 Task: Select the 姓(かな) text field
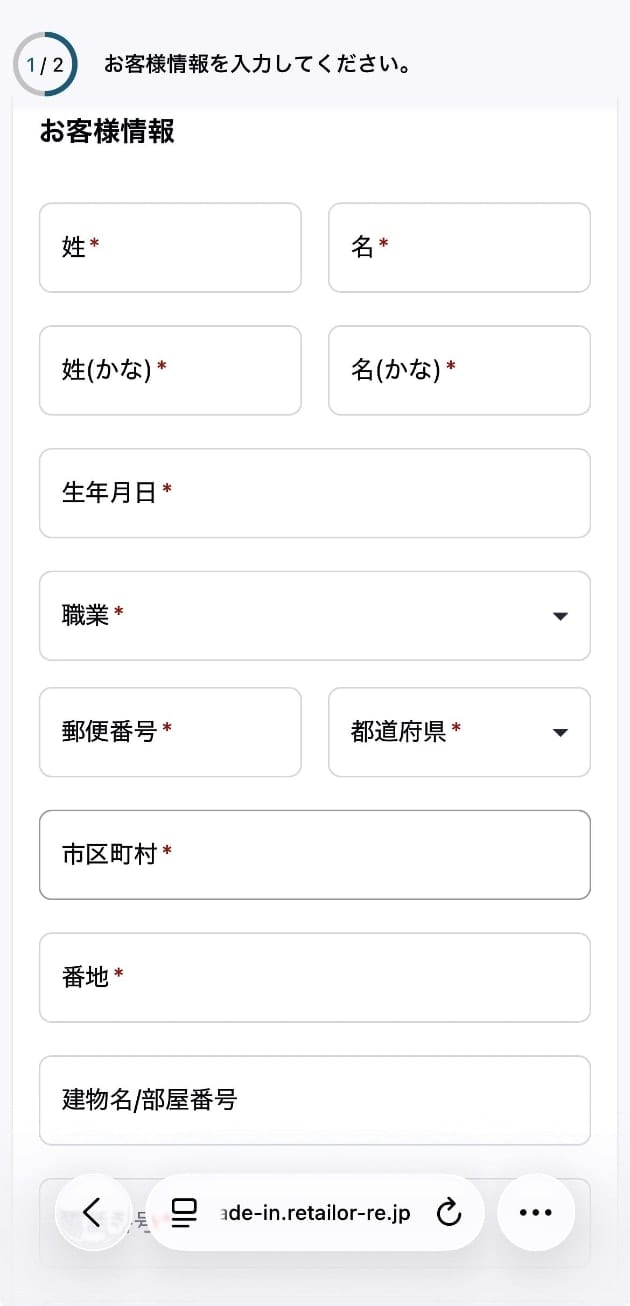(x=170, y=370)
